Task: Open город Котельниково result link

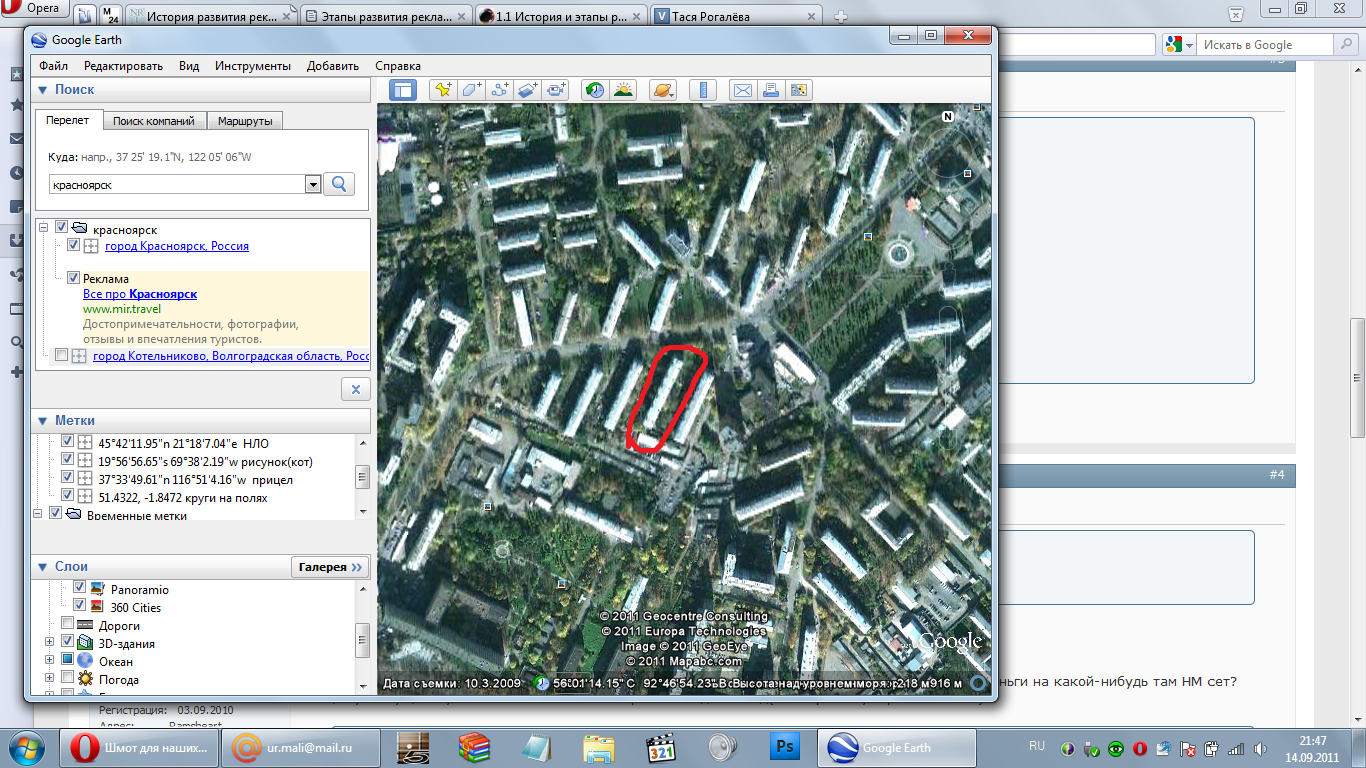Action: point(232,356)
